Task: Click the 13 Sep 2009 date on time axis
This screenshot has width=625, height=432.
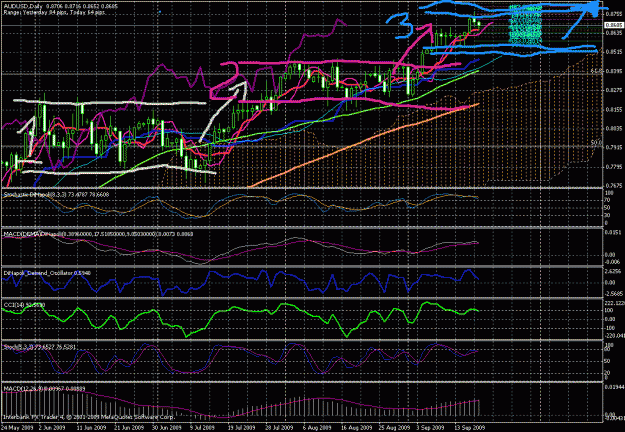Action: pyautogui.click(x=470, y=428)
